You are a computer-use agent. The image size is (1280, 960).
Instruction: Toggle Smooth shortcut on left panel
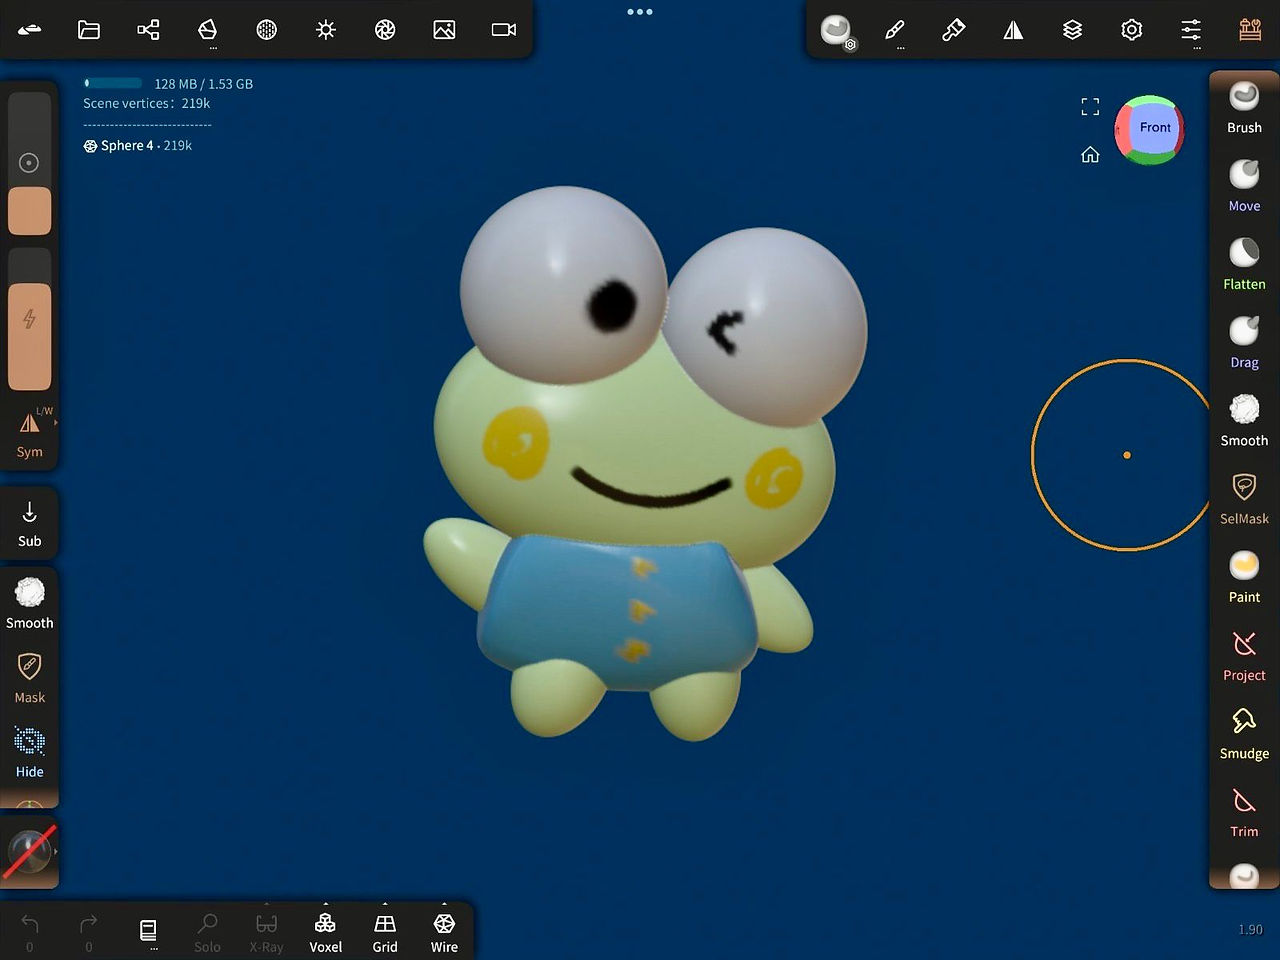(30, 602)
